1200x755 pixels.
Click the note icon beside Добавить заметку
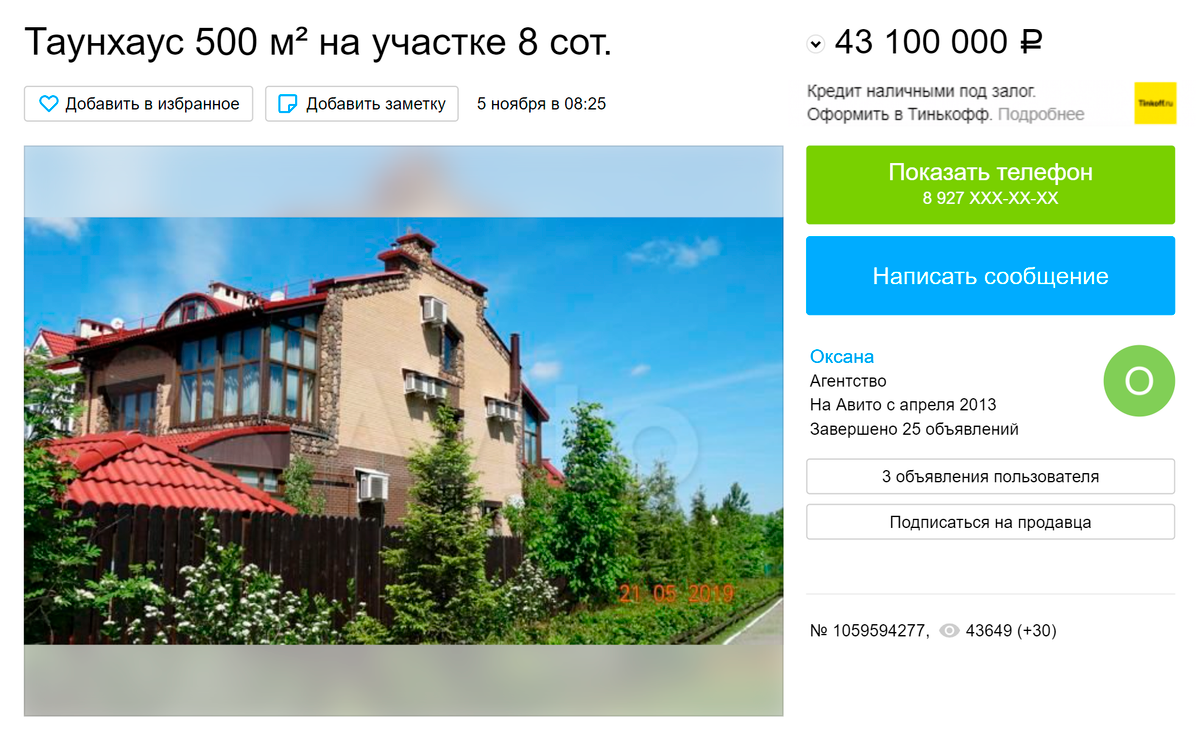[x=287, y=104]
